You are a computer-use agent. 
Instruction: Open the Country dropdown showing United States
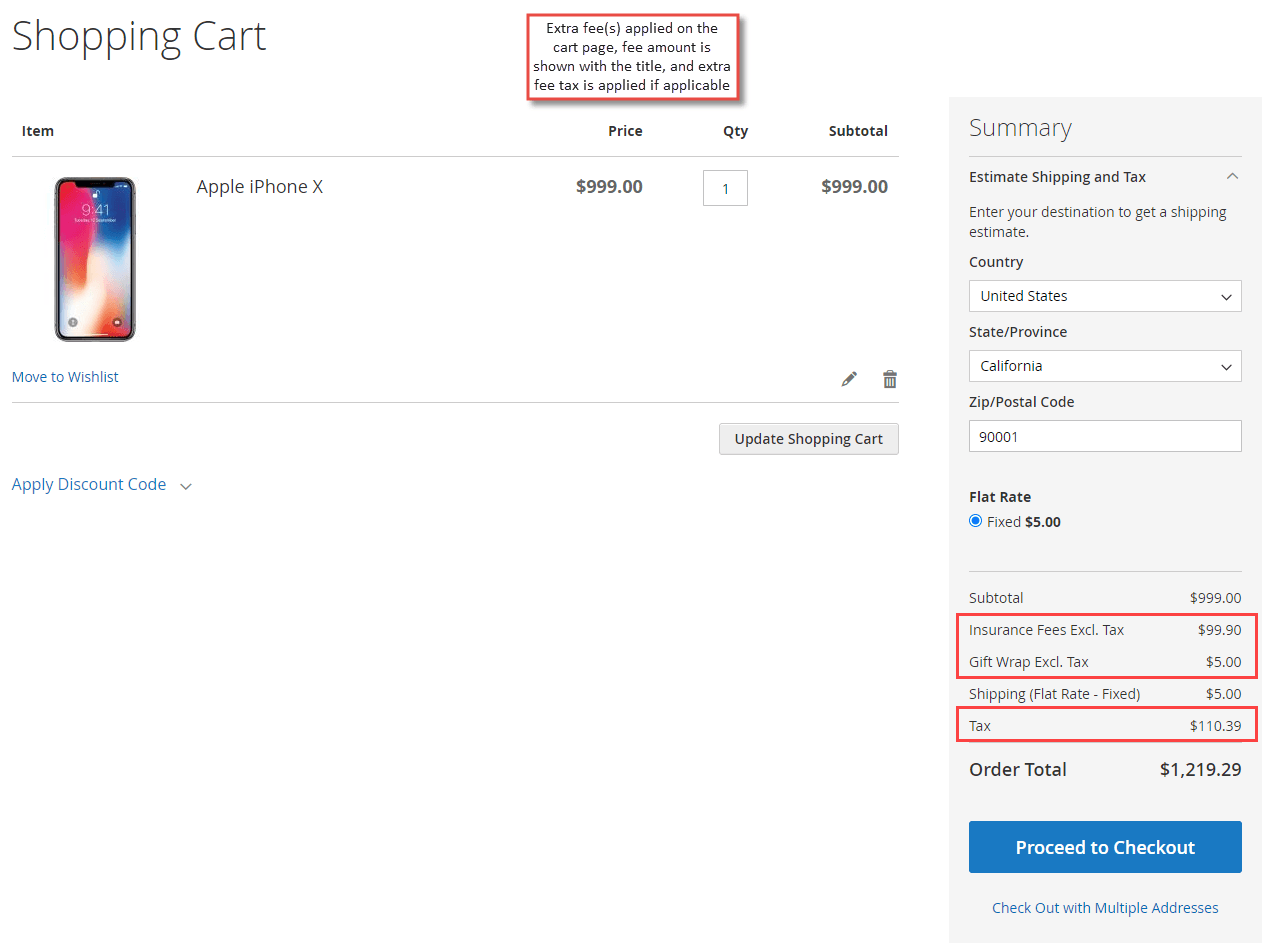coord(1105,296)
